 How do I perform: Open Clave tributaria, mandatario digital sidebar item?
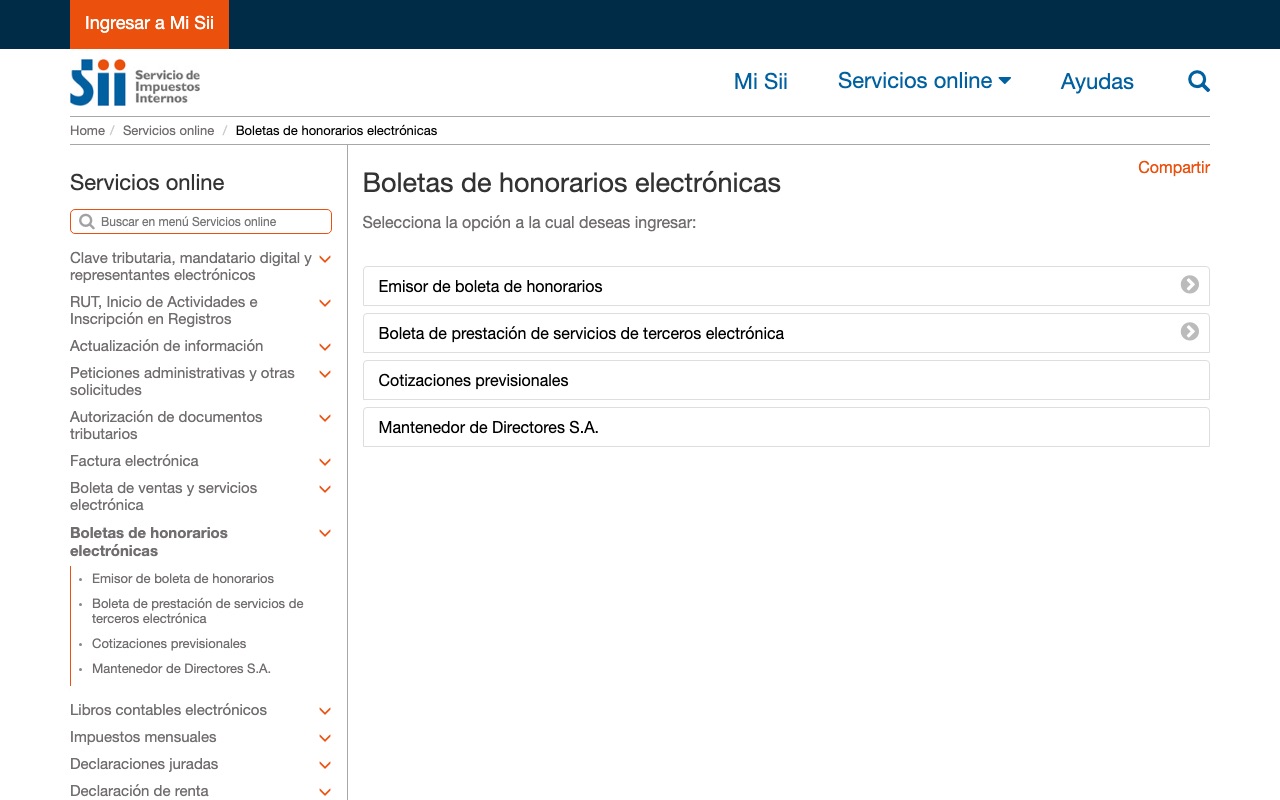(191, 266)
